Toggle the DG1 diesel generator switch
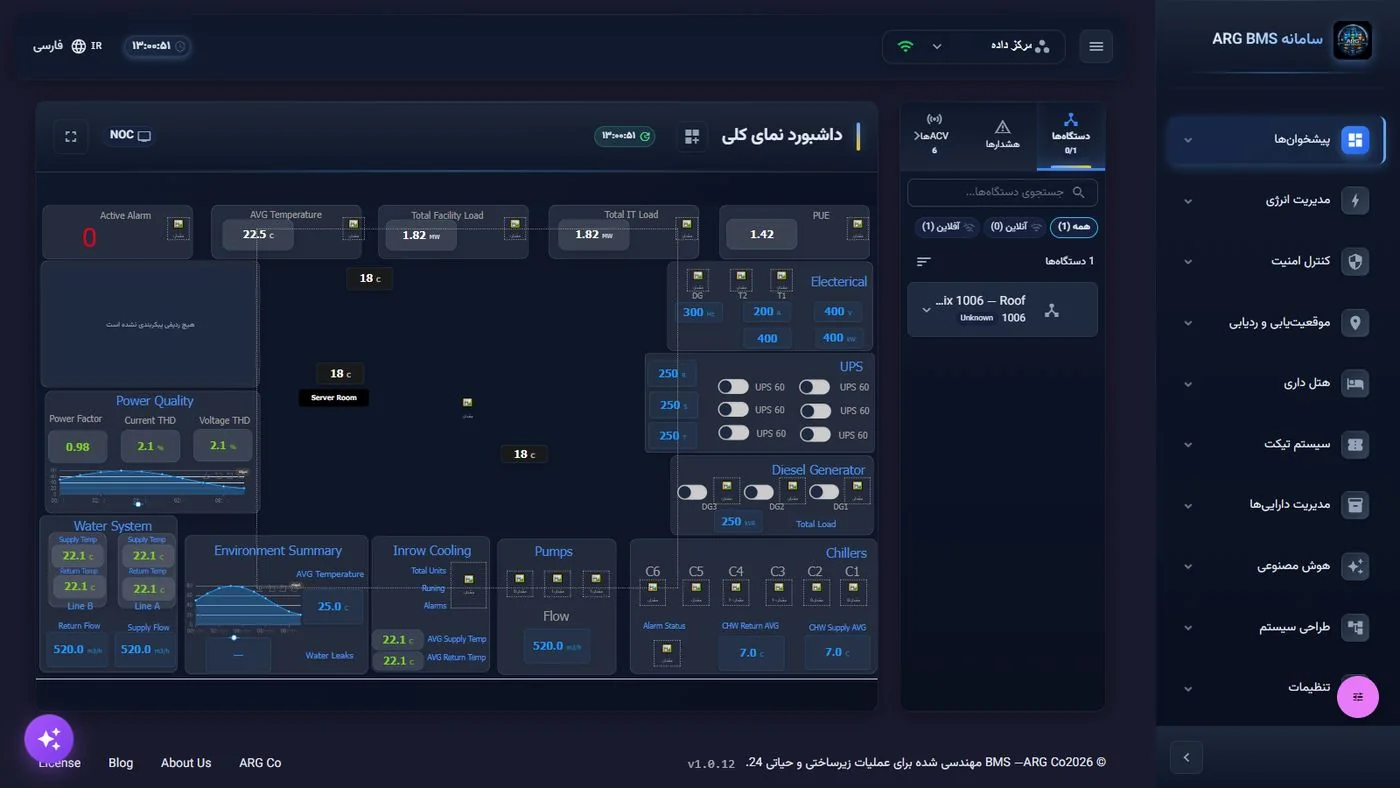The image size is (1400, 788). coord(824,492)
